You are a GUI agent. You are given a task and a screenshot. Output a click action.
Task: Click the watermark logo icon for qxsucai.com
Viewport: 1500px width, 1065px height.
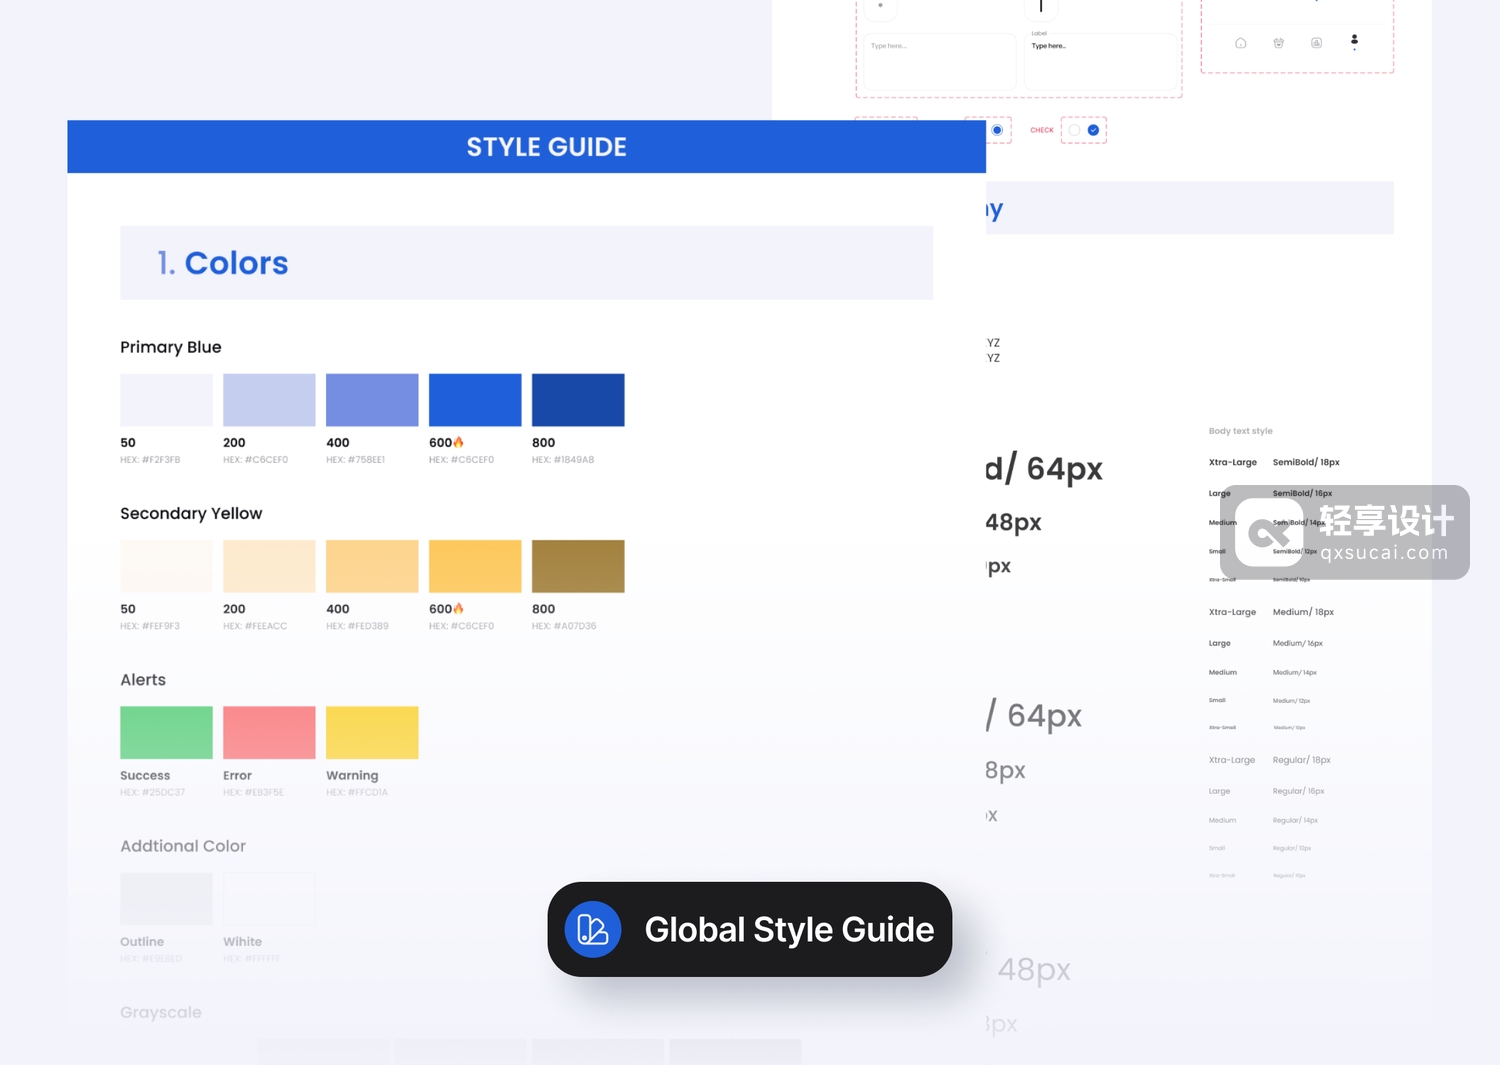(x=1268, y=532)
